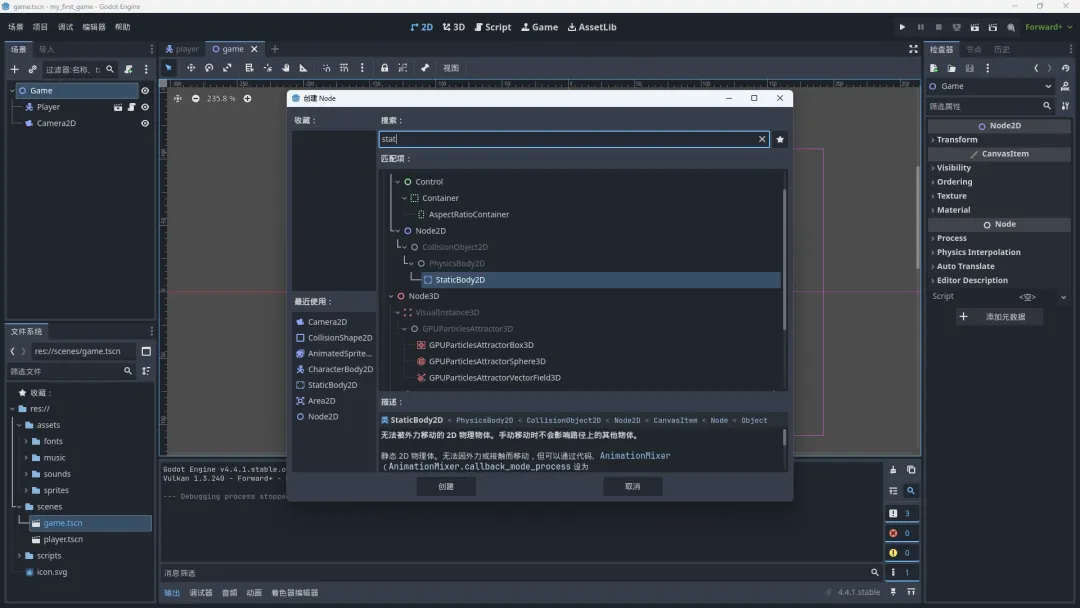Switch to the player scene tab

coord(182,49)
